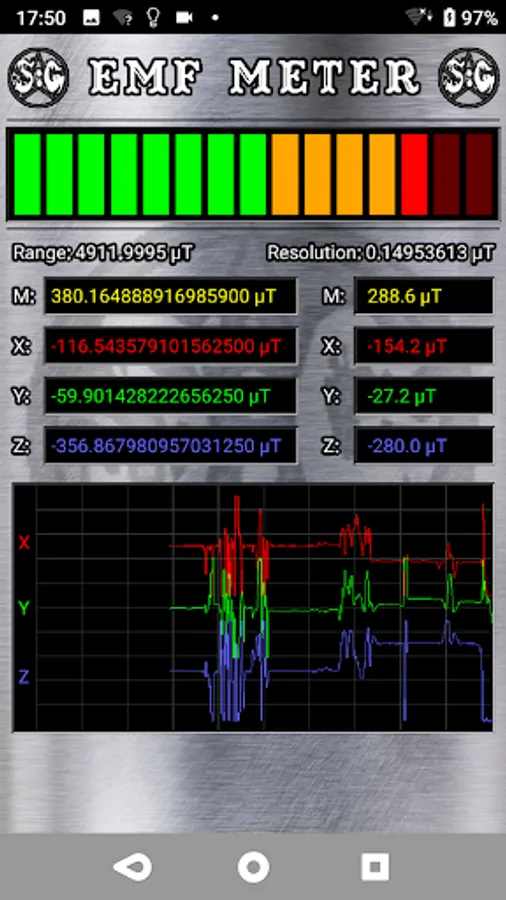This screenshot has width=506, height=900.
Task: Tap the blue Z label on the graph
Action: [24, 677]
